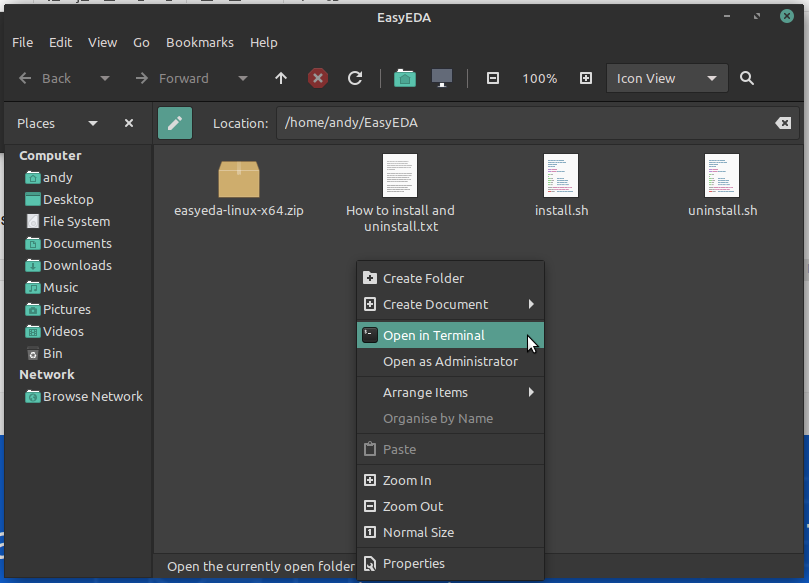Viewport: 809px width, 583px height.
Task: Open the Forward history dropdown arrow
Action: coord(242,78)
